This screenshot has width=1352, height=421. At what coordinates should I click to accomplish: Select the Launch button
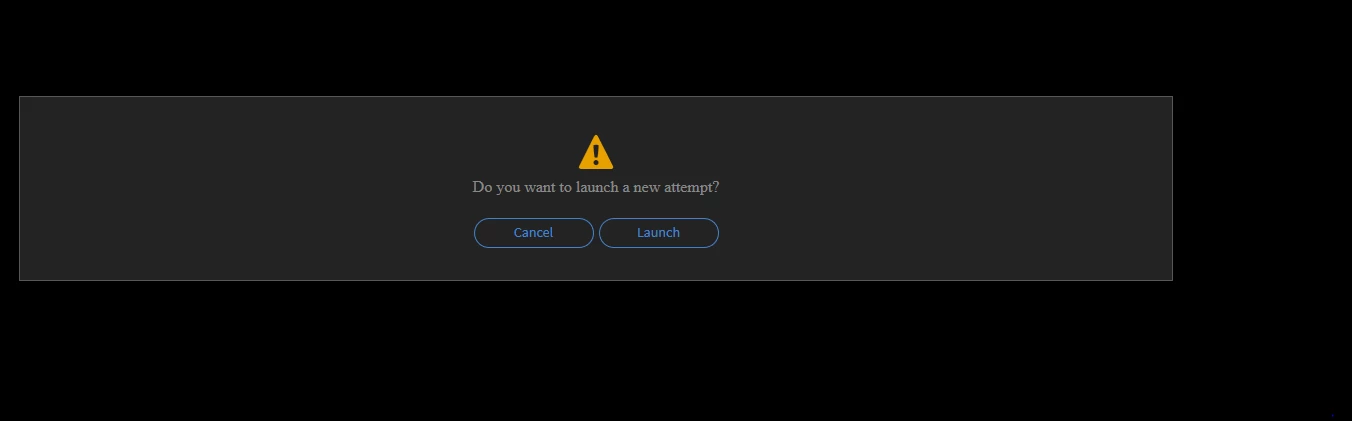coord(659,233)
